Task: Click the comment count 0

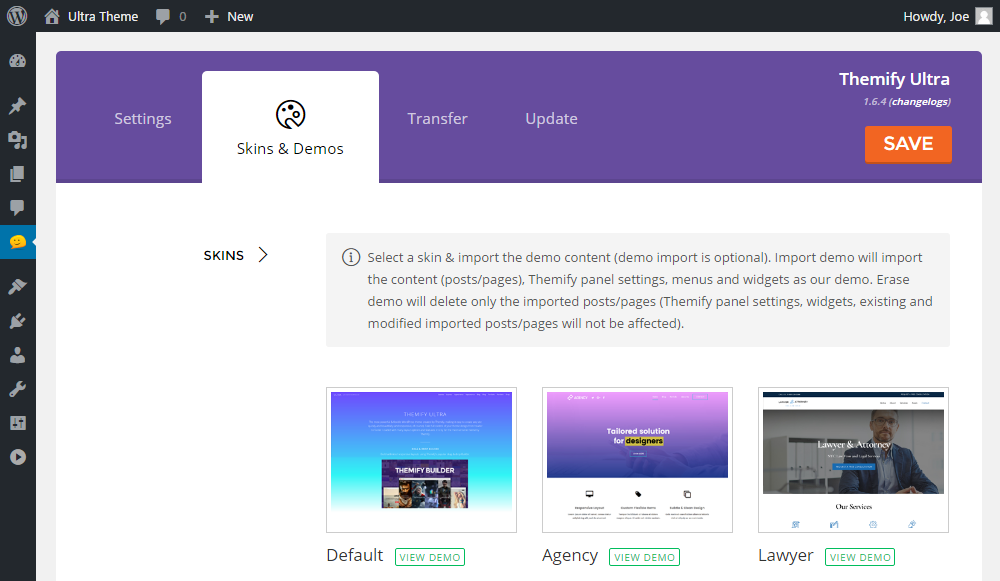Action: [x=183, y=17]
